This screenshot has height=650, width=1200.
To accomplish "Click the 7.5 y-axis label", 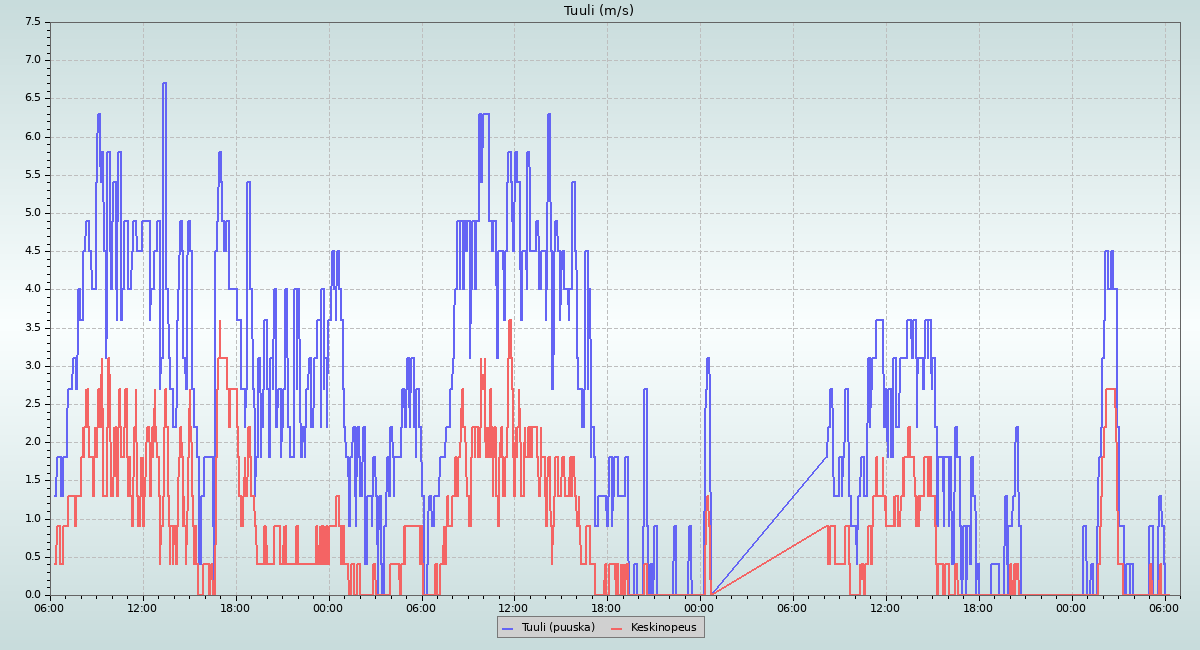I will (x=32, y=21).
